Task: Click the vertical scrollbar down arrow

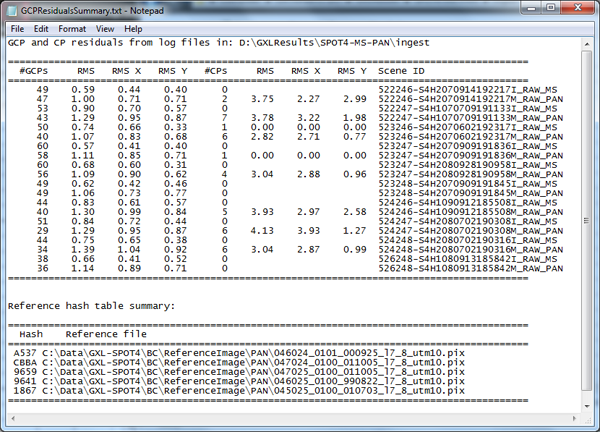Action: (587, 406)
